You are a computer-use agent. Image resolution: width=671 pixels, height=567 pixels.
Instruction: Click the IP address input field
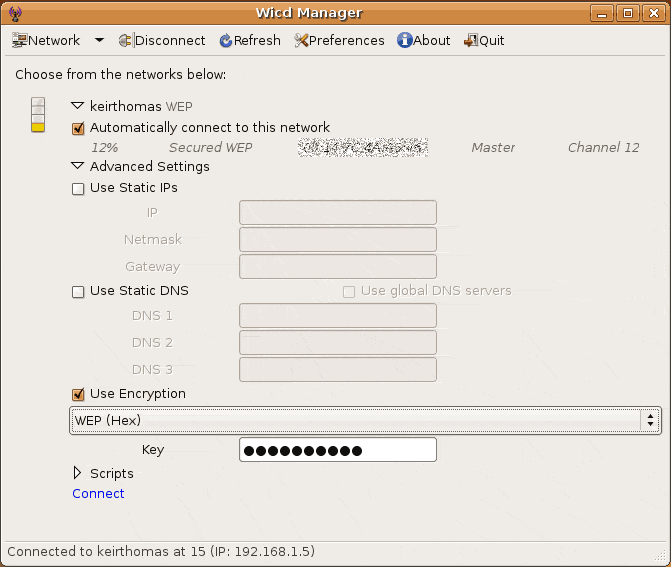click(x=338, y=212)
